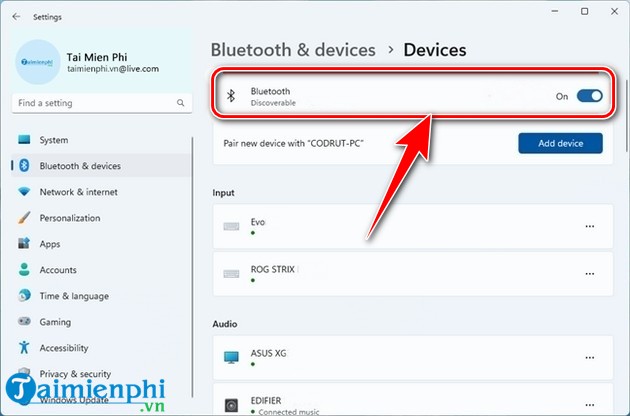
Task: Click the taimienphi.vn@live.com account email
Action: click(x=113, y=69)
